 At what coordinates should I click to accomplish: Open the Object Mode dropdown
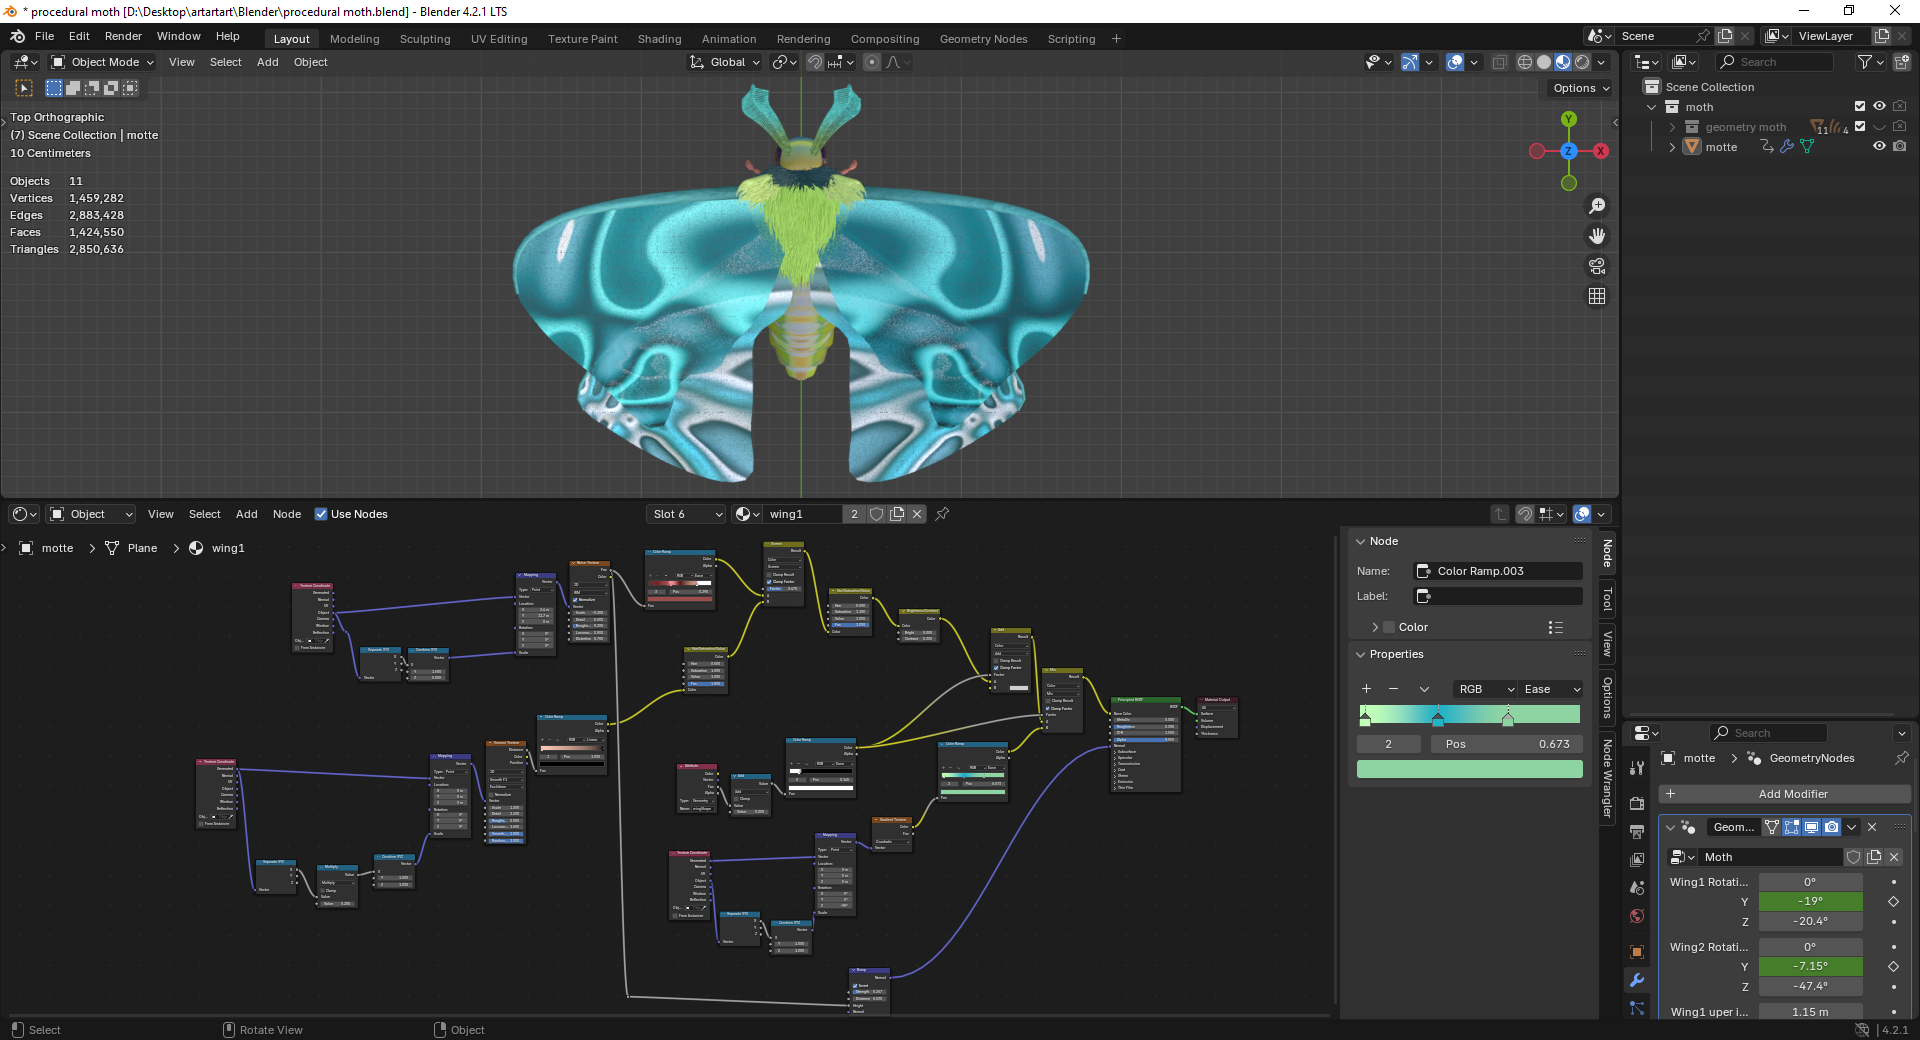tap(100, 62)
